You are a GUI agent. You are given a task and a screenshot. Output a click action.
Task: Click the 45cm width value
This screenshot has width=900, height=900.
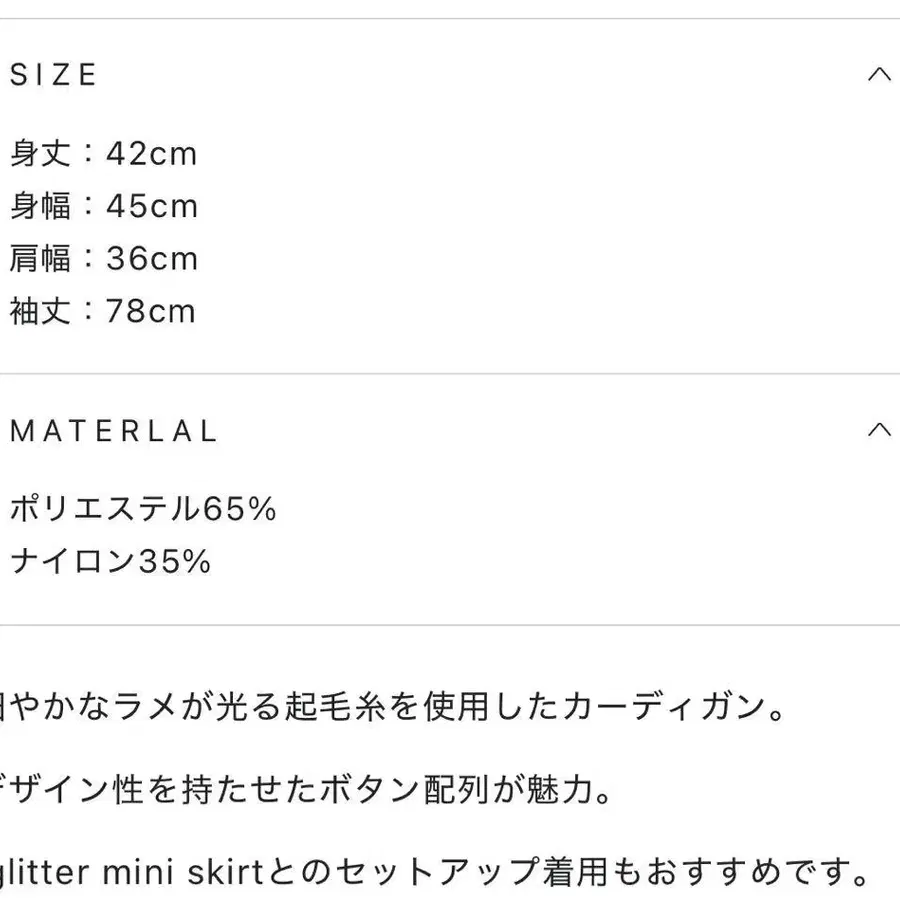click(152, 207)
